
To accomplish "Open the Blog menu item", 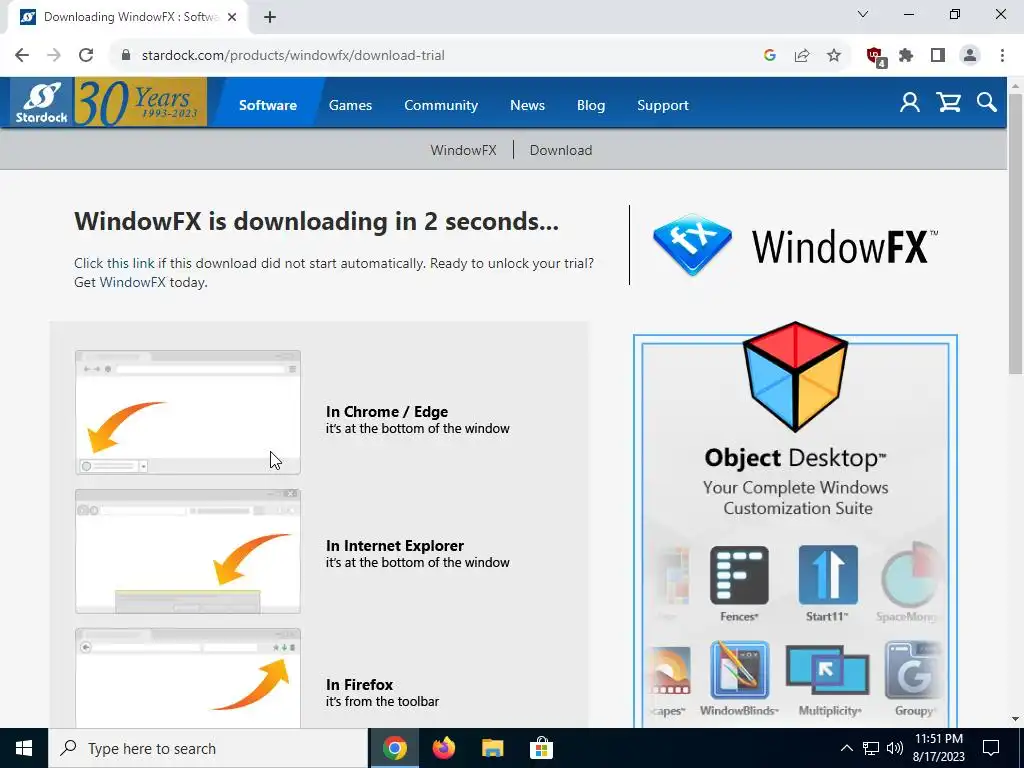I will (591, 105).
